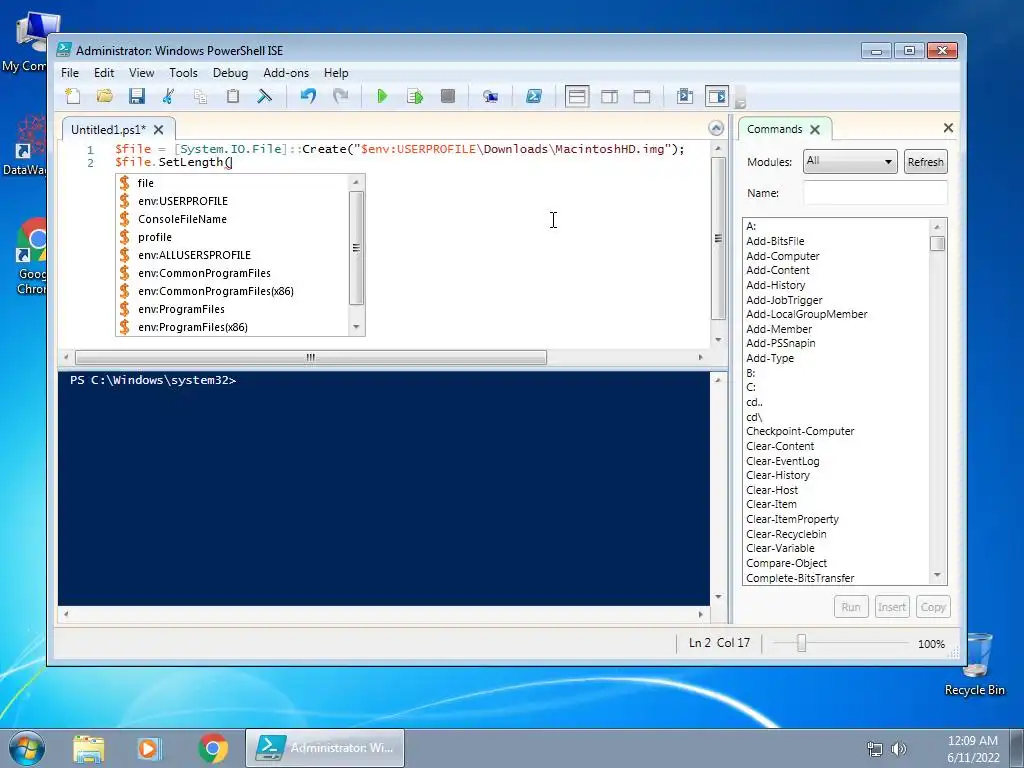The image size is (1024, 768).
Task: Open the Help menu
Action: tap(336, 72)
